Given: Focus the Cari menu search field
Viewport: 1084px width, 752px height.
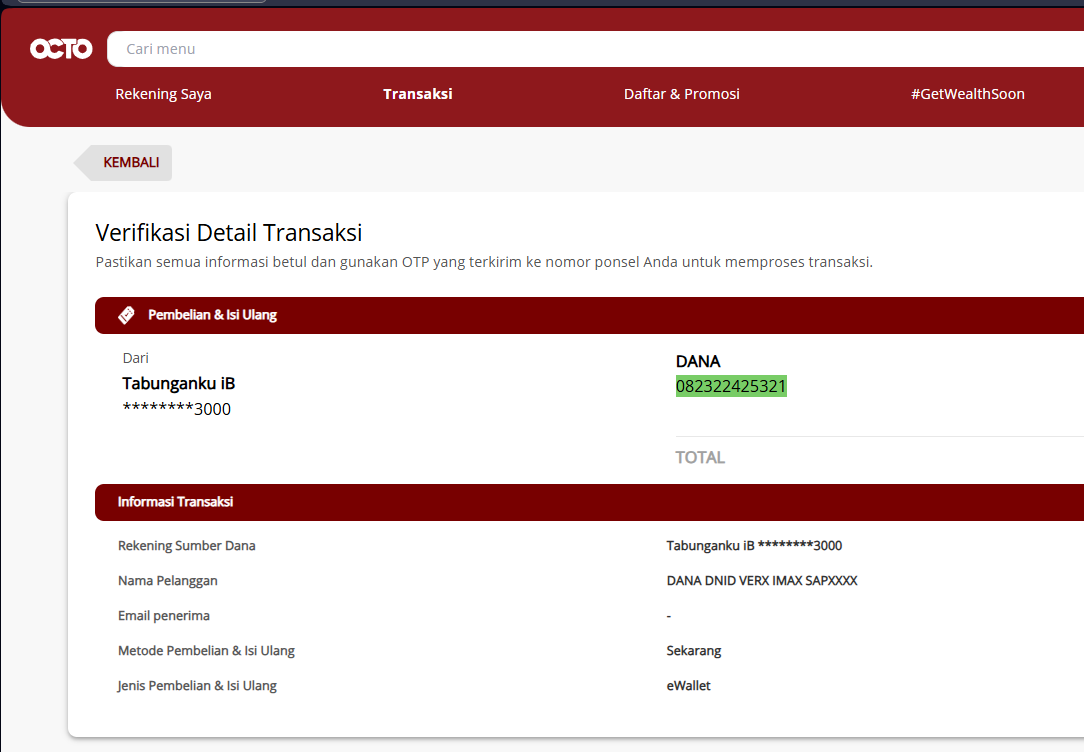Looking at the screenshot, I should click(595, 49).
